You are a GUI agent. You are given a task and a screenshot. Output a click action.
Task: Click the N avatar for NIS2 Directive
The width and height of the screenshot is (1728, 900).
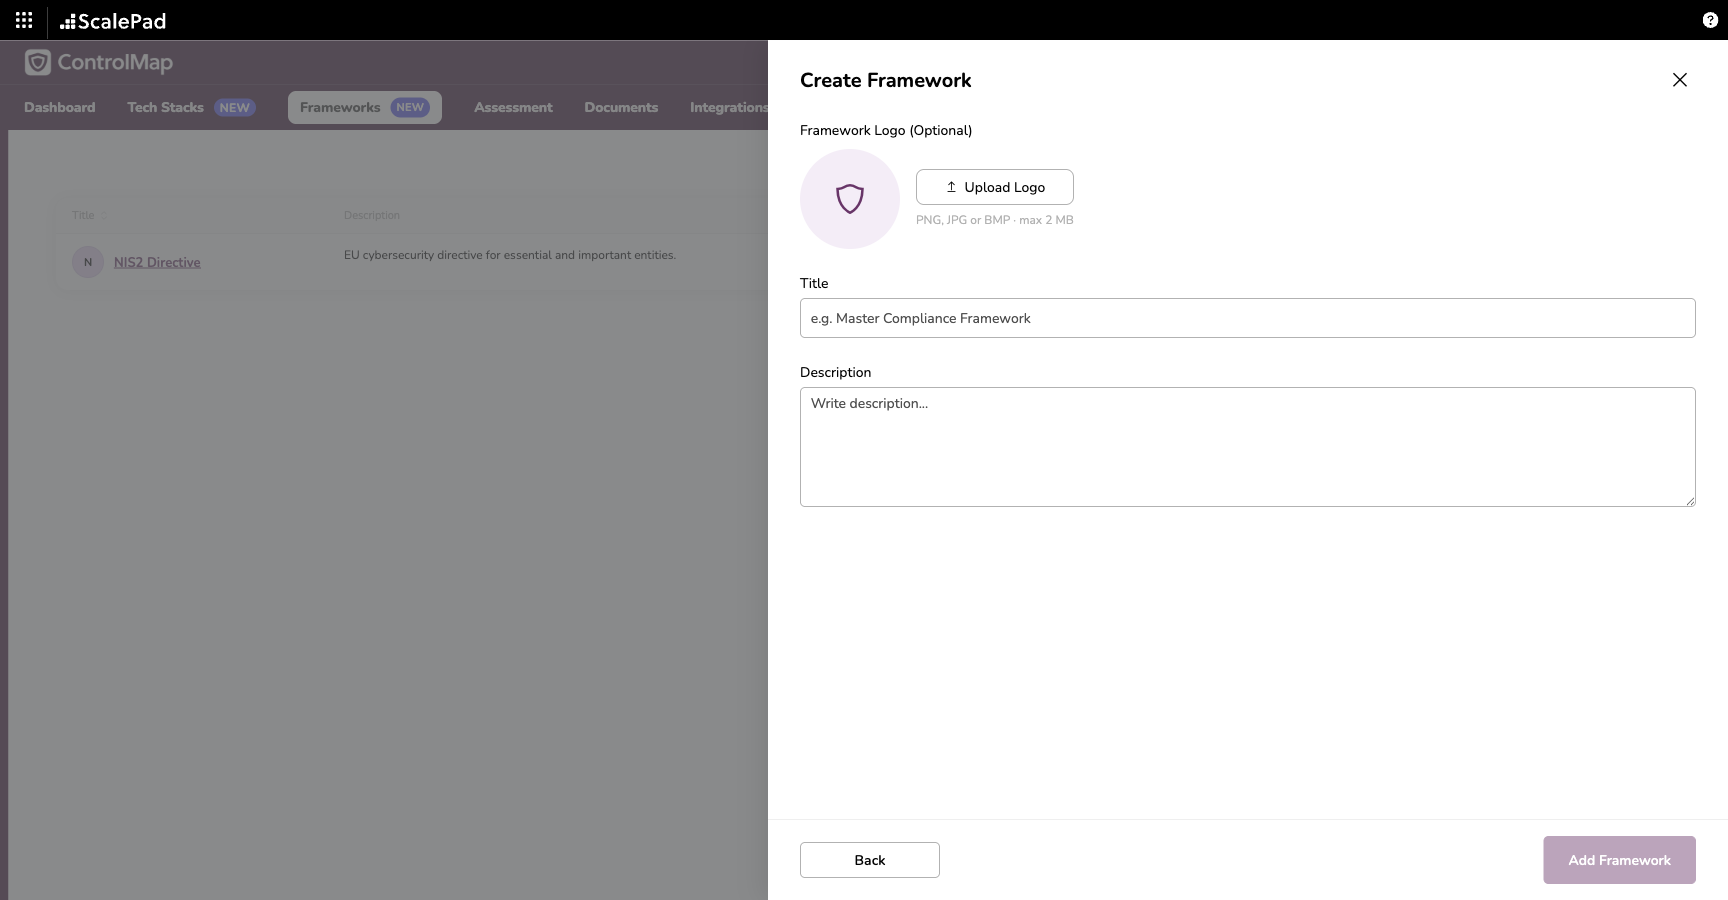(88, 262)
